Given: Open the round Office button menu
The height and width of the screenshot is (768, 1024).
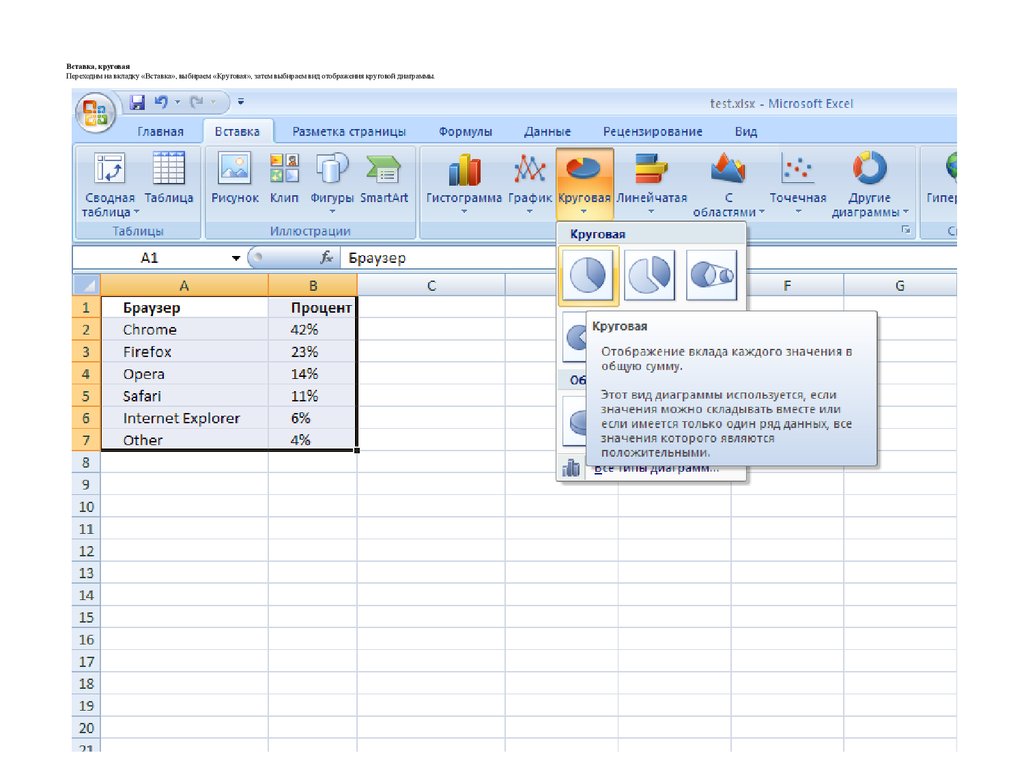Looking at the screenshot, I should pos(95,112).
